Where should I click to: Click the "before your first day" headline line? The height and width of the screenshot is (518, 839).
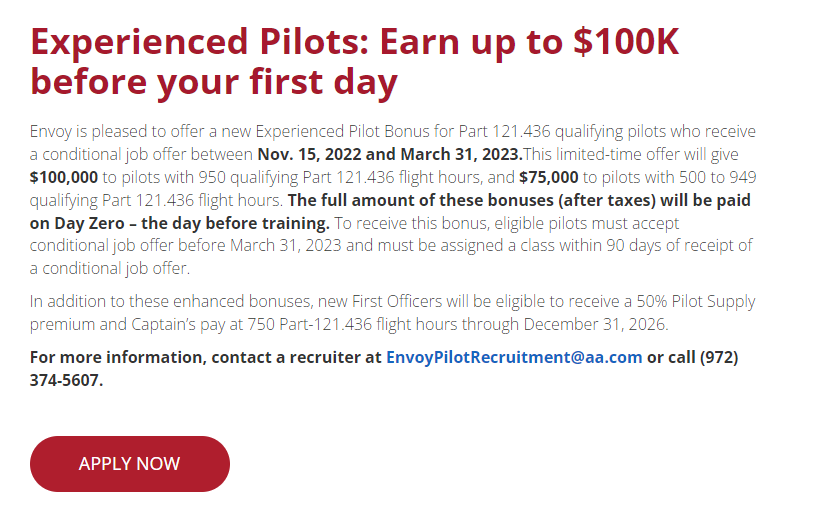213,82
